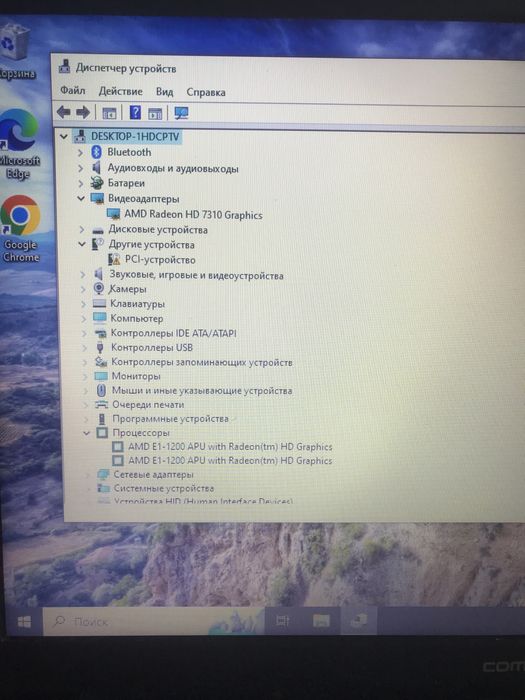Select AMD Radeon HD 7310 Graphics device
The height and width of the screenshot is (700, 525).
tap(193, 215)
